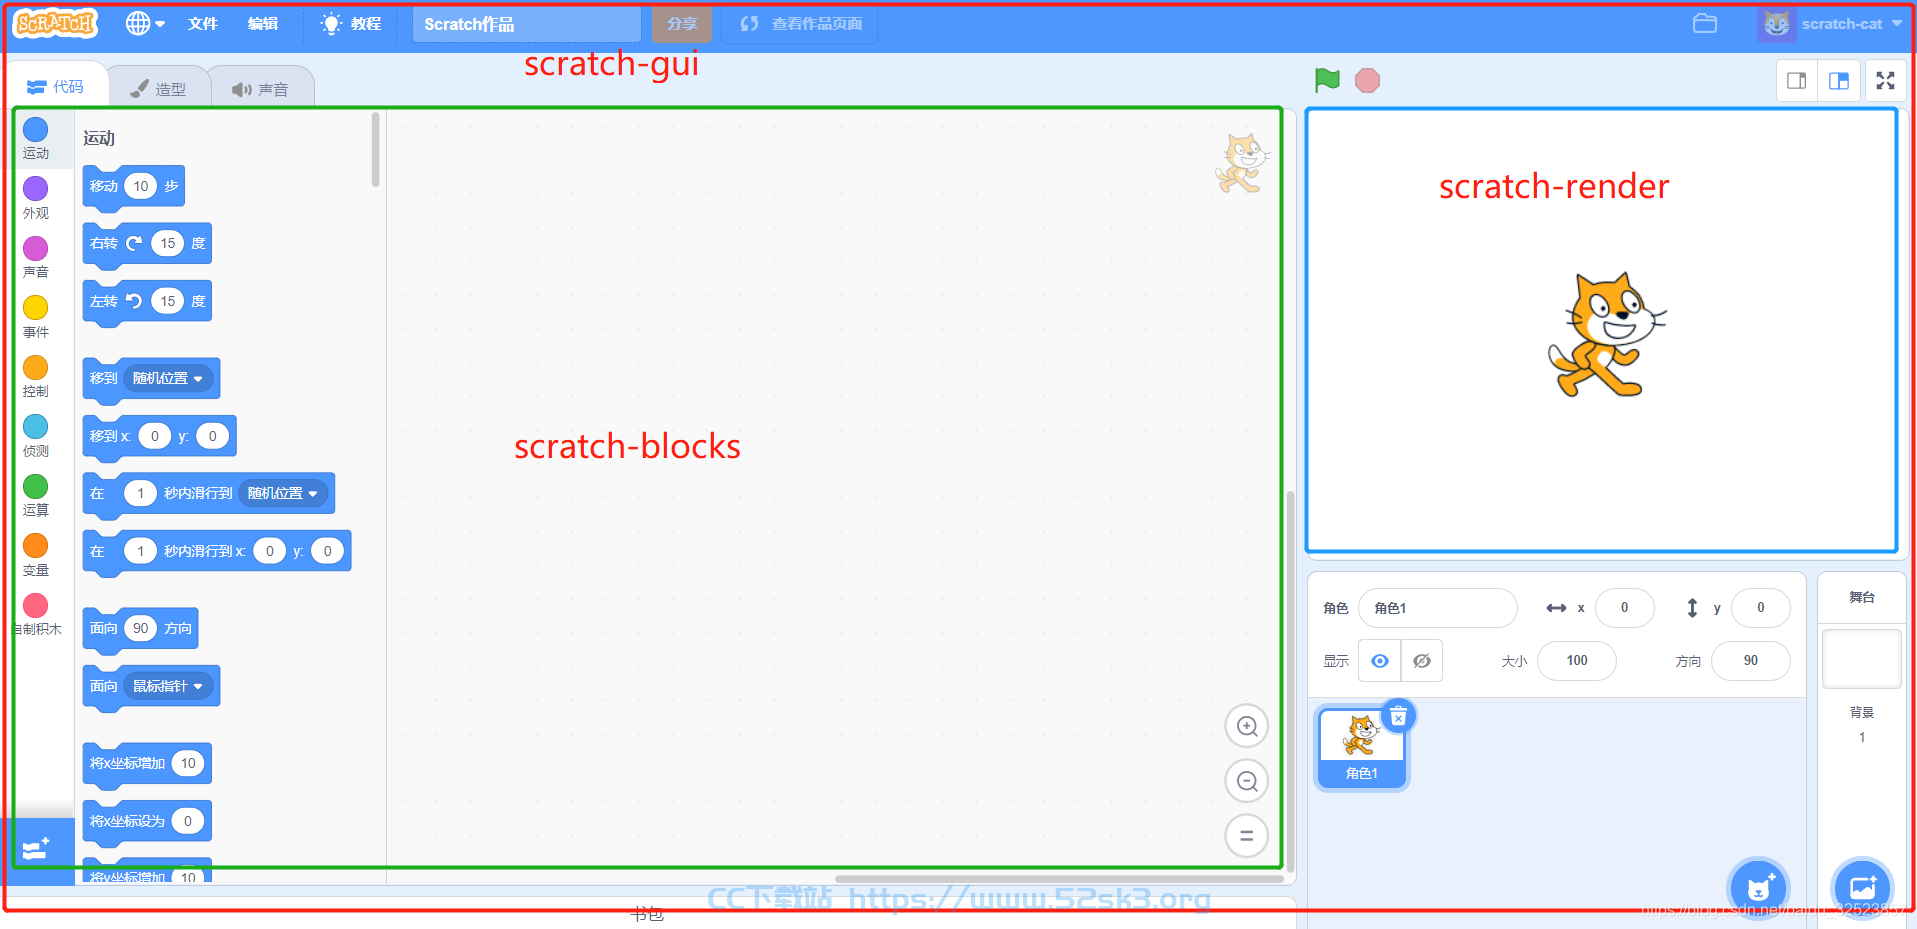Zoom out the blocks workspace
This screenshot has width=1917, height=929.
point(1247,781)
